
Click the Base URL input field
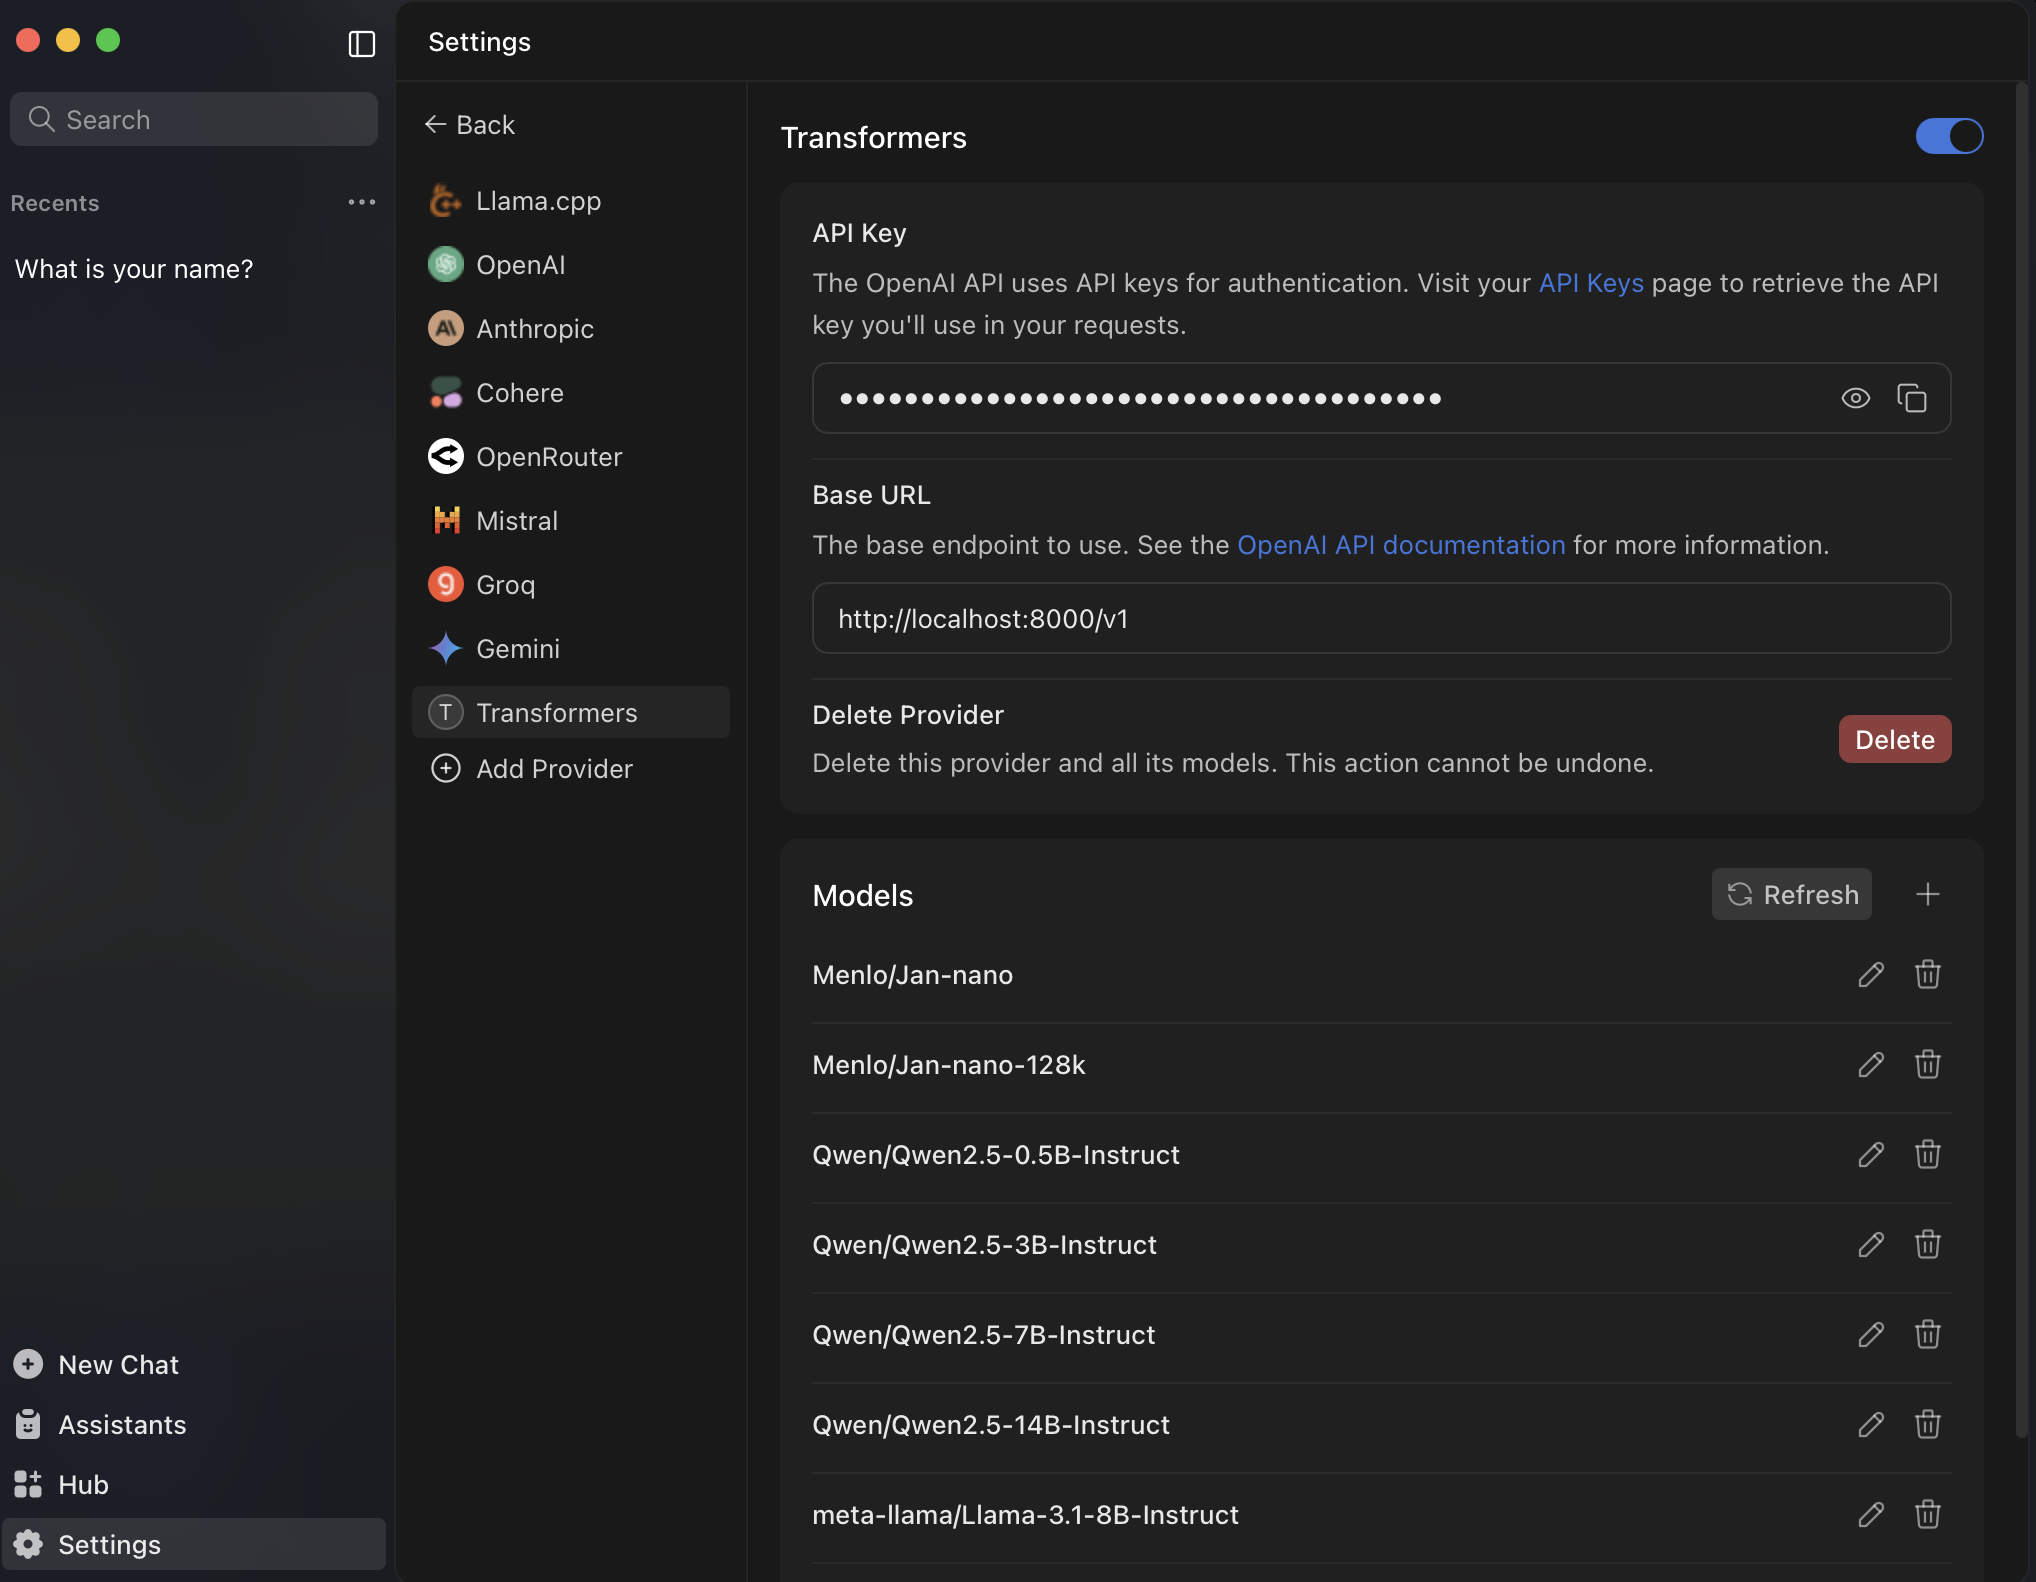tap(1380, 618)
